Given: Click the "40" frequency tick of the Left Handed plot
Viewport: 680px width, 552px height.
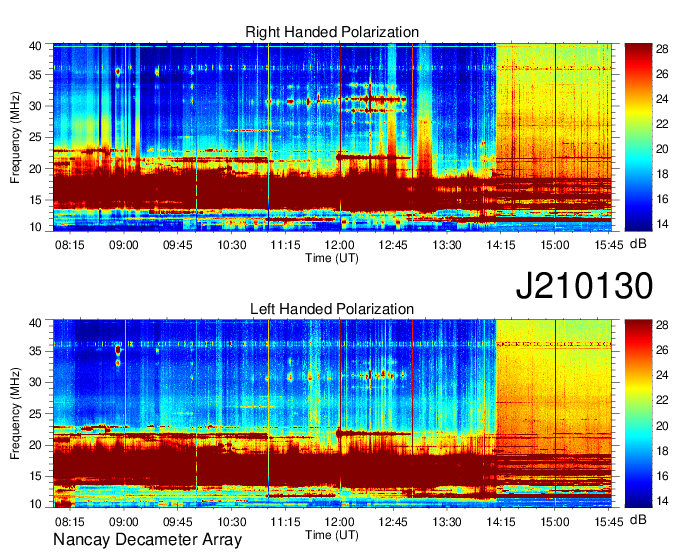Looking at the screenshot, I should click(x=36, y=322).
